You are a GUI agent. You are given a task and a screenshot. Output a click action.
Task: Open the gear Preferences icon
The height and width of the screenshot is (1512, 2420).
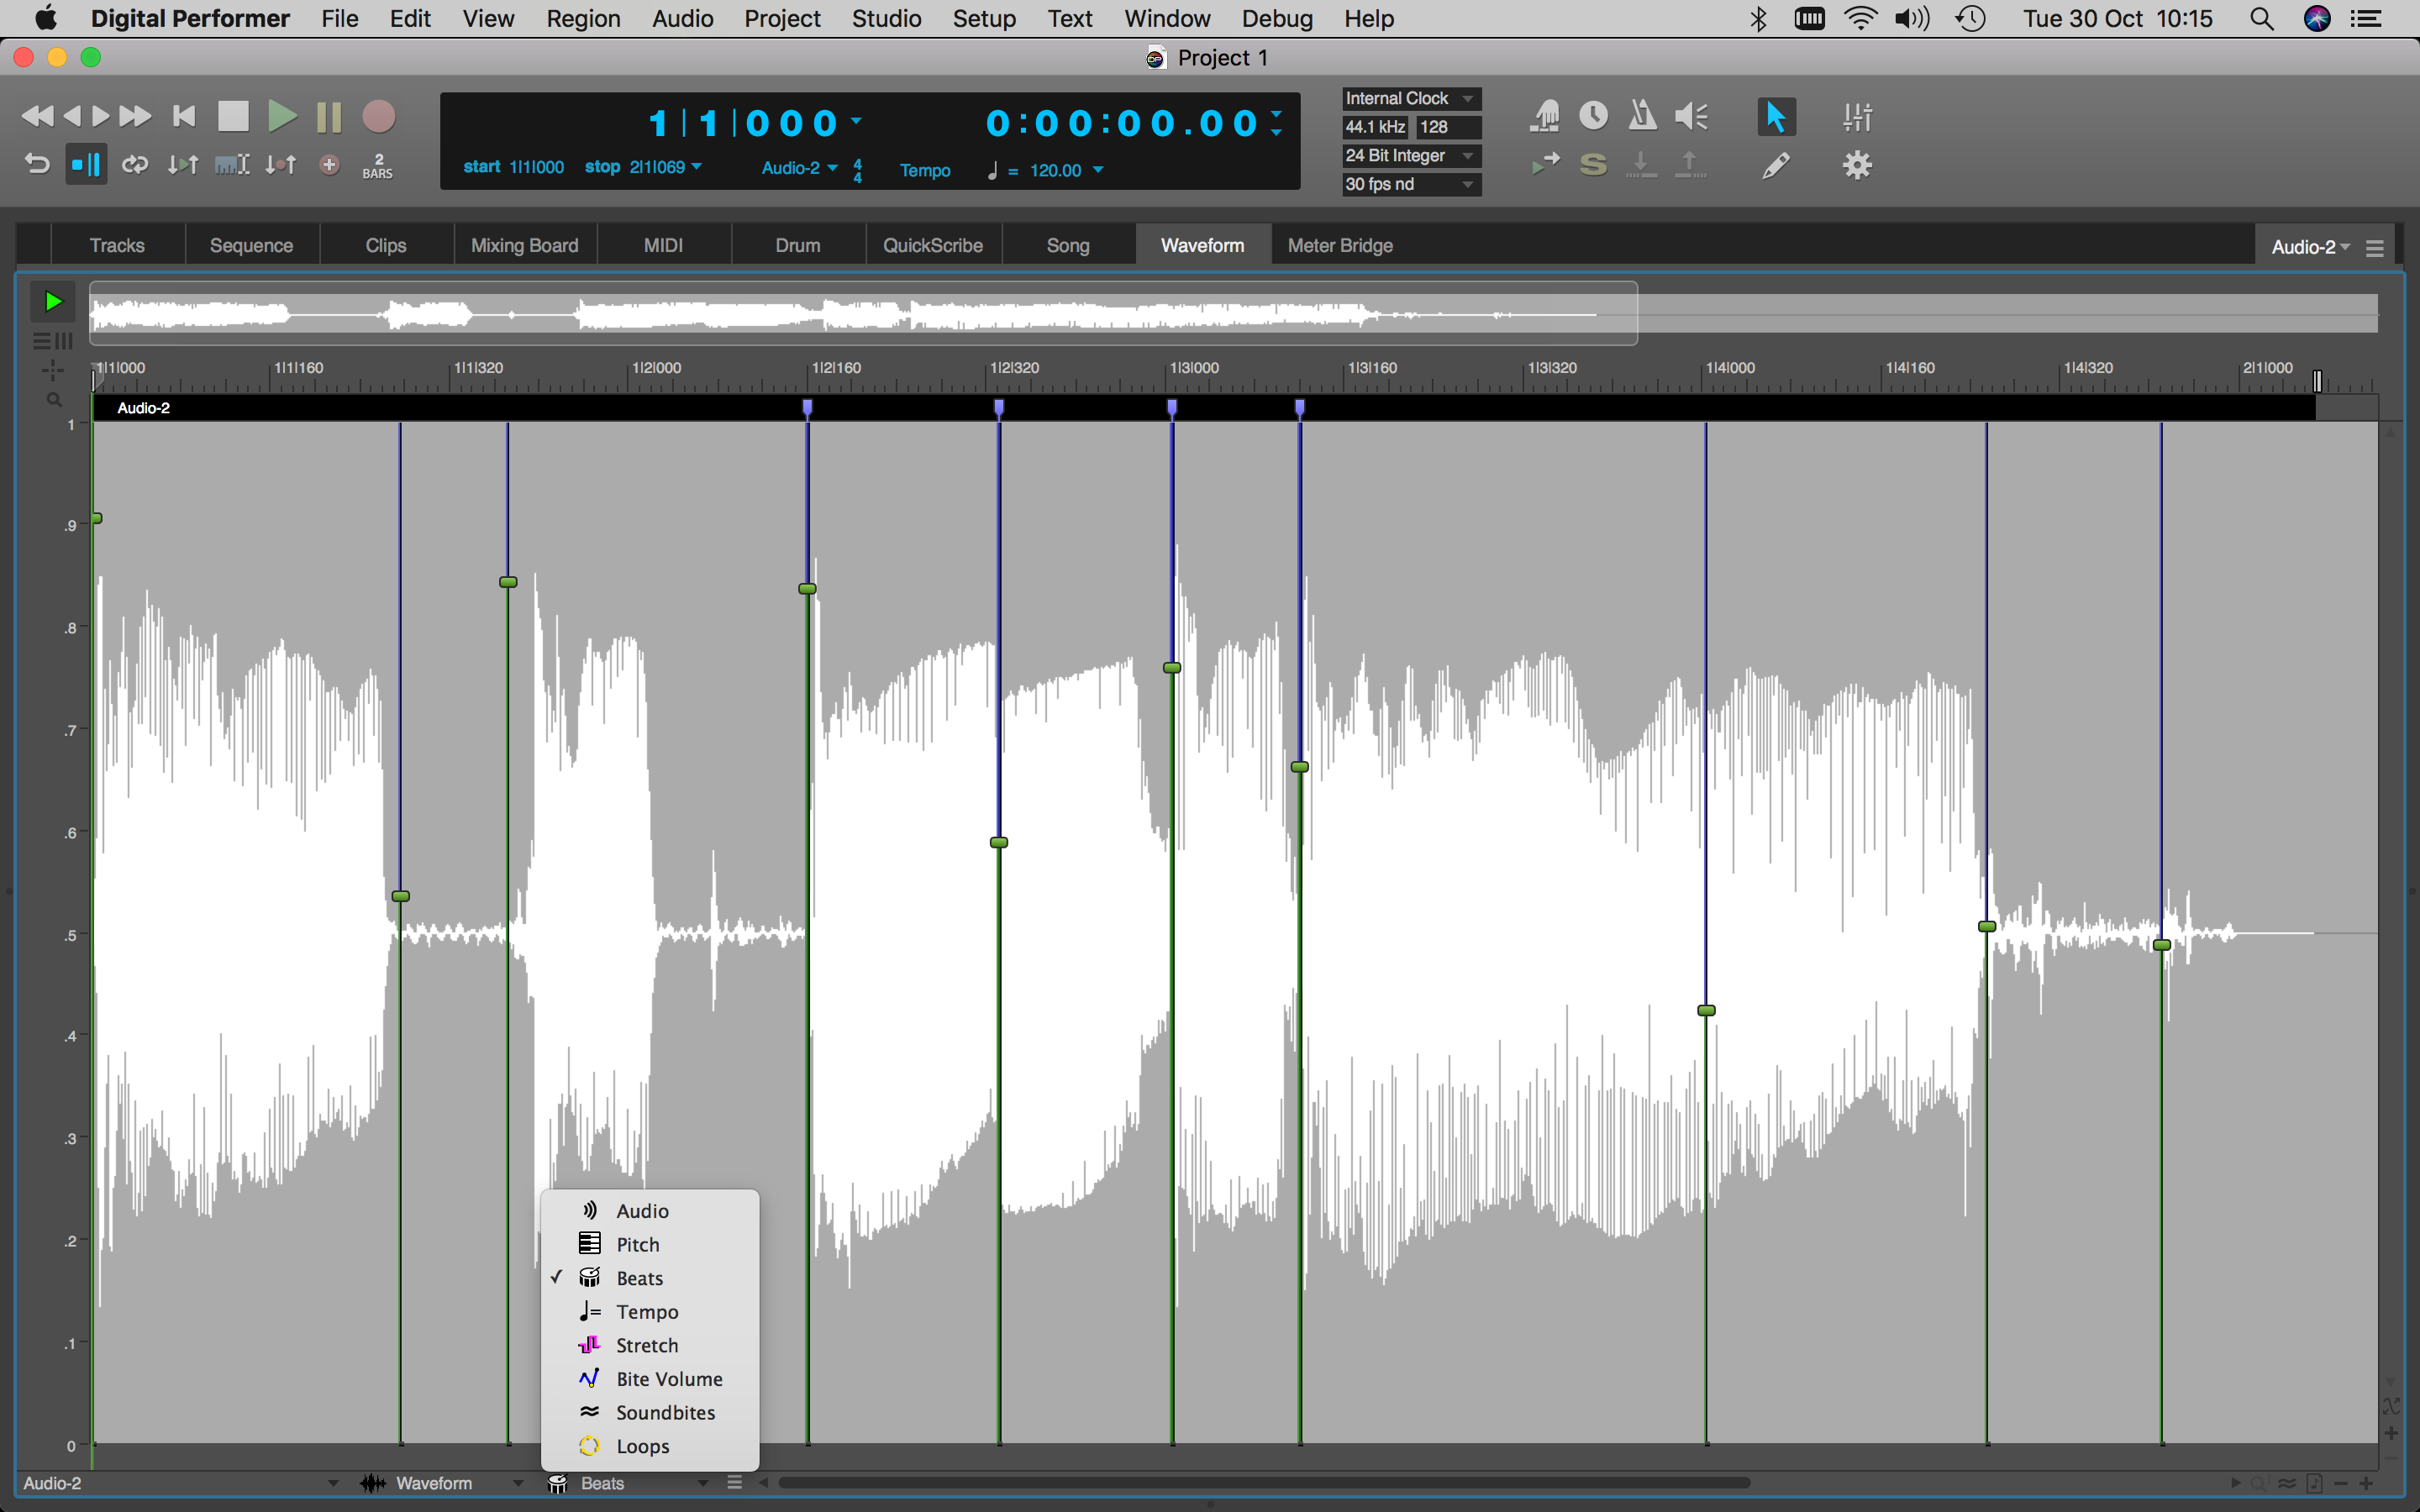[1858, 165]
